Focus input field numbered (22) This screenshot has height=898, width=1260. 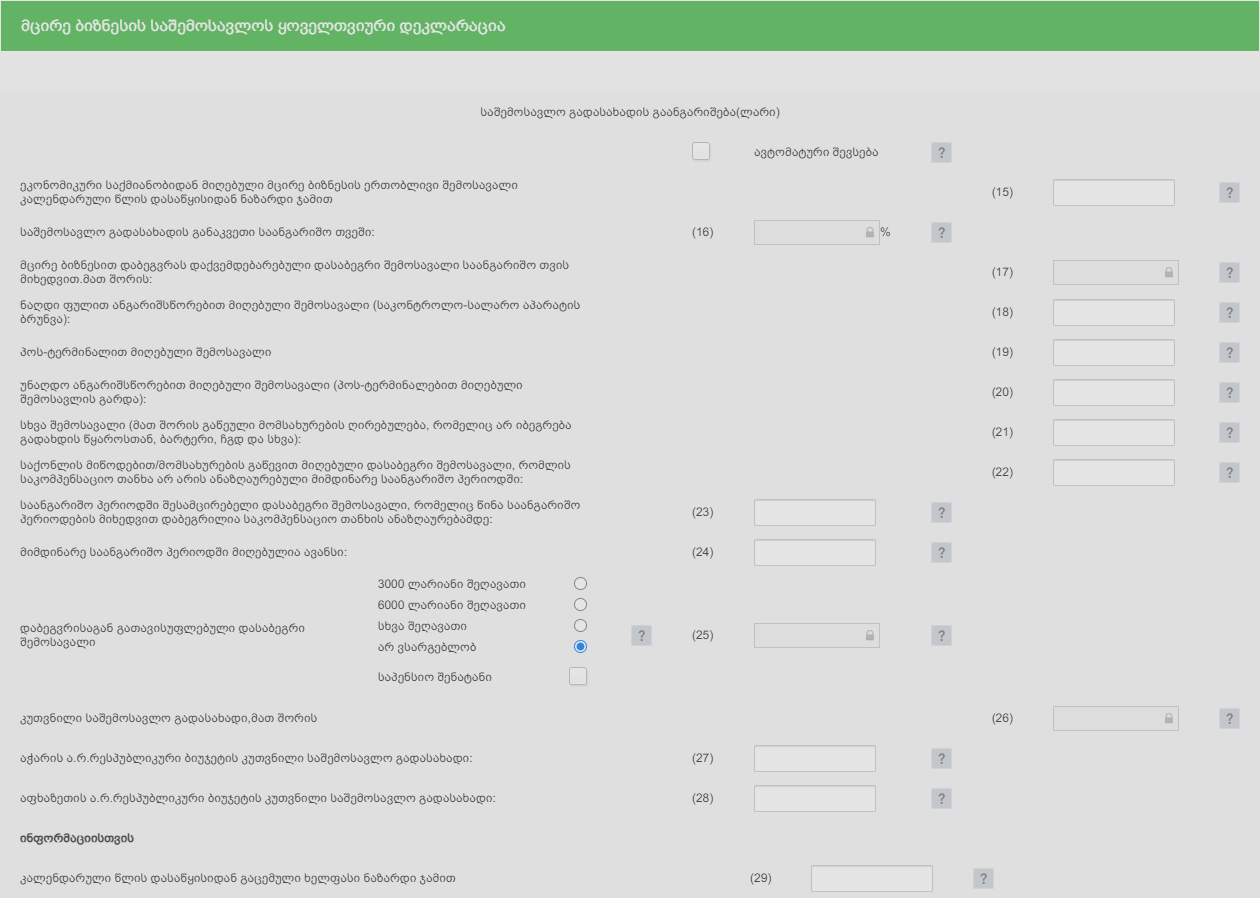coord(1114,472)
